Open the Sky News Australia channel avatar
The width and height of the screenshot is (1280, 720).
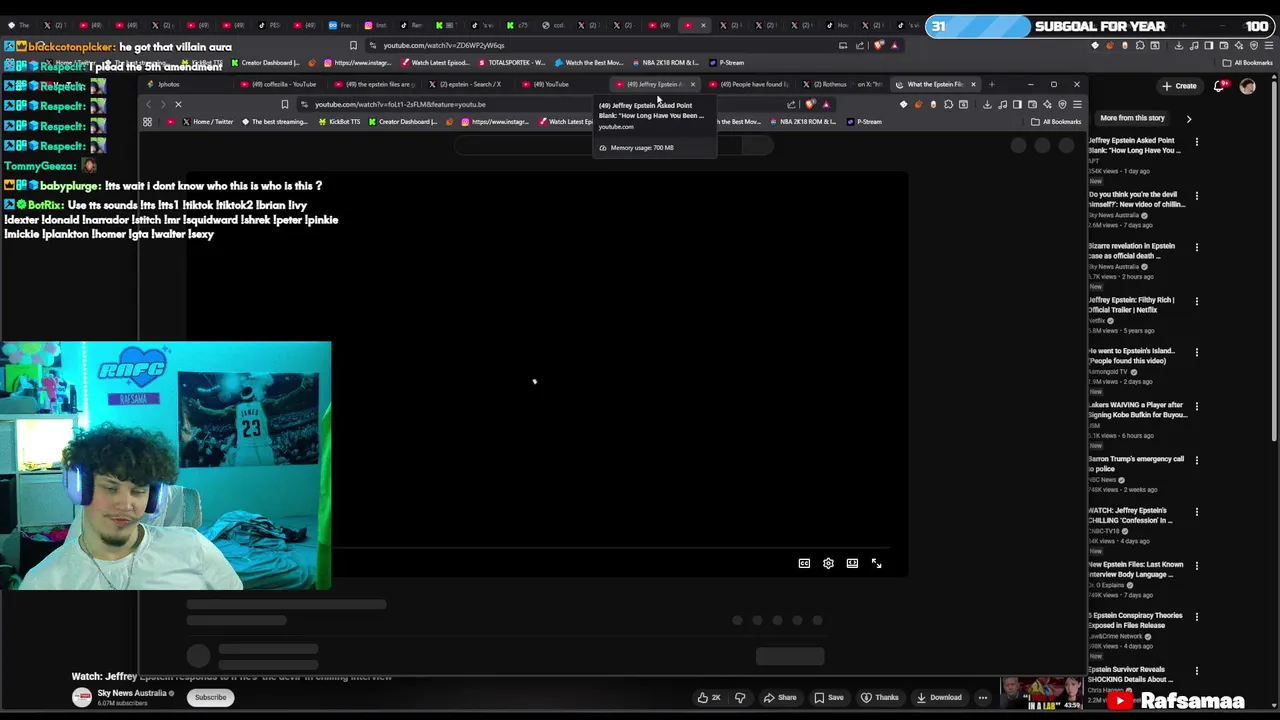tap(82, 698)
